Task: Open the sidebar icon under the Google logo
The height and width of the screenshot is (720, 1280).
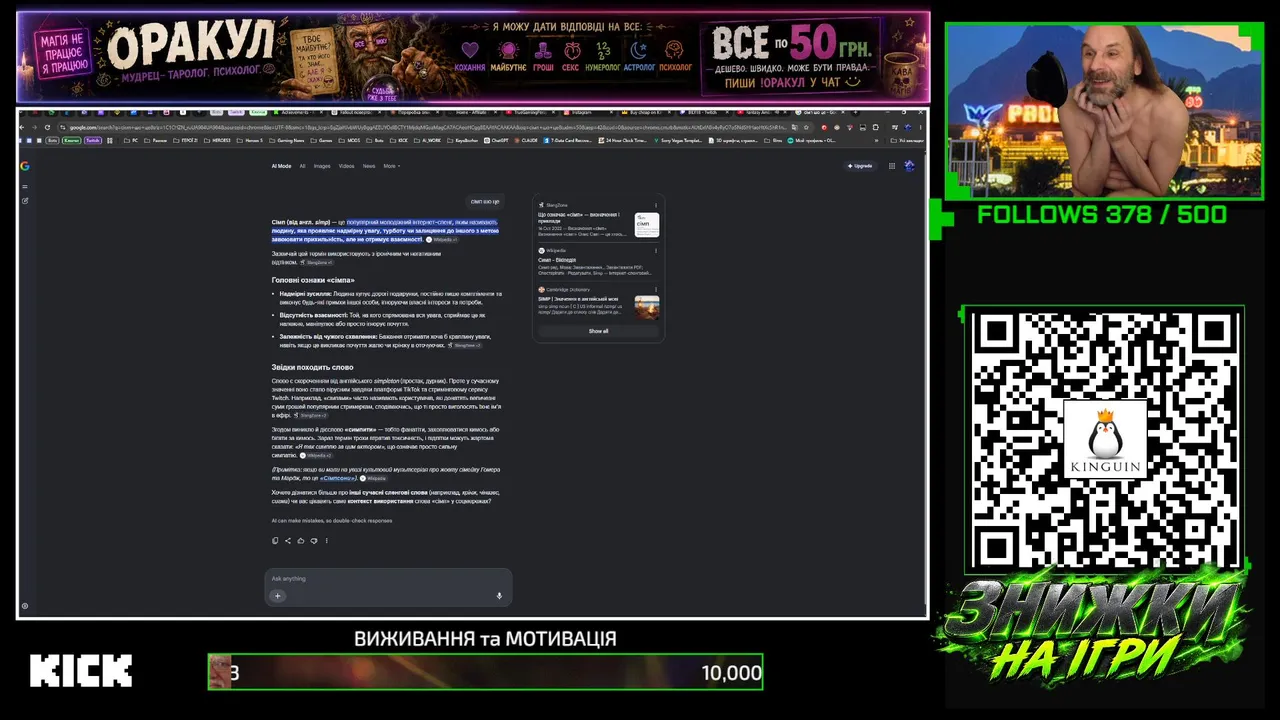Action: click(x=25, y=188)
